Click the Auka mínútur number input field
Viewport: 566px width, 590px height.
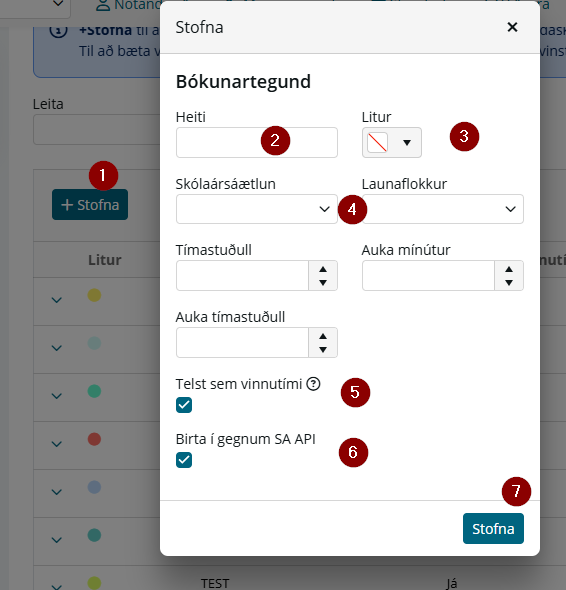click(428, 275)
